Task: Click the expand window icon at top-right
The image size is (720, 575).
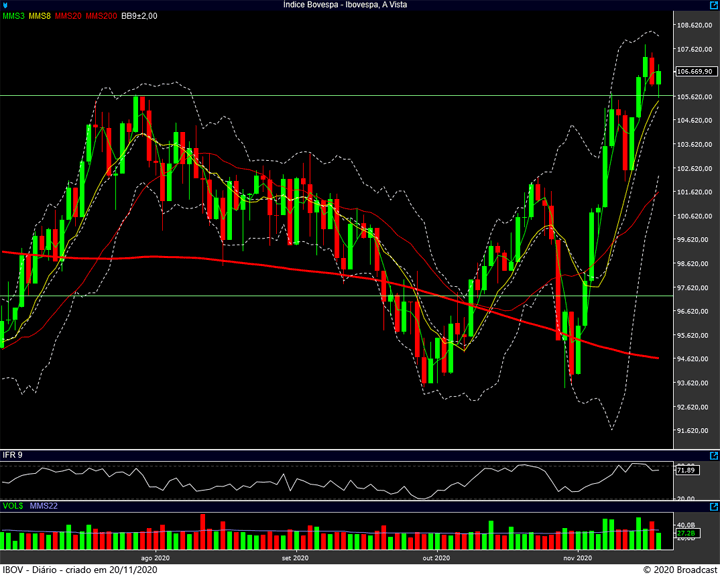Action: coord(713,5)
